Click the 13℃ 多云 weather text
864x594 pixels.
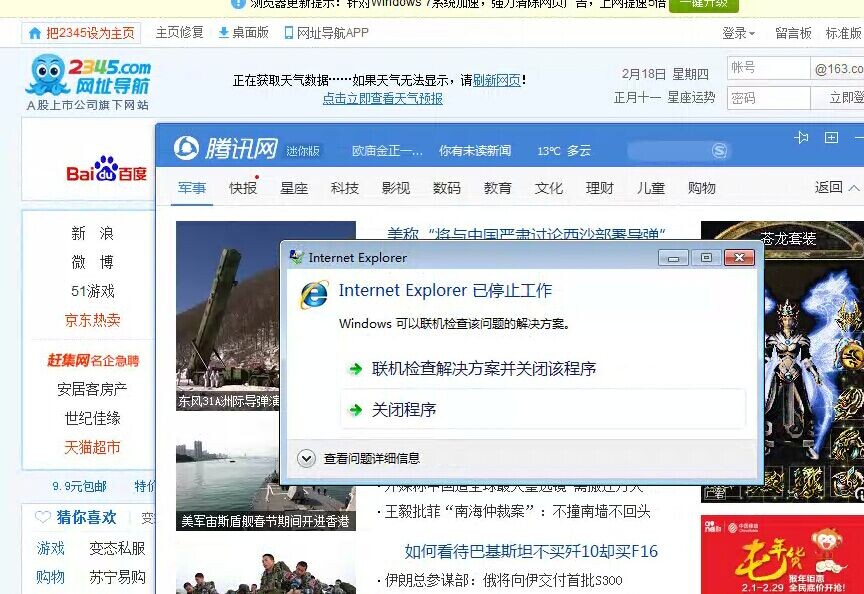click(564, 150)
